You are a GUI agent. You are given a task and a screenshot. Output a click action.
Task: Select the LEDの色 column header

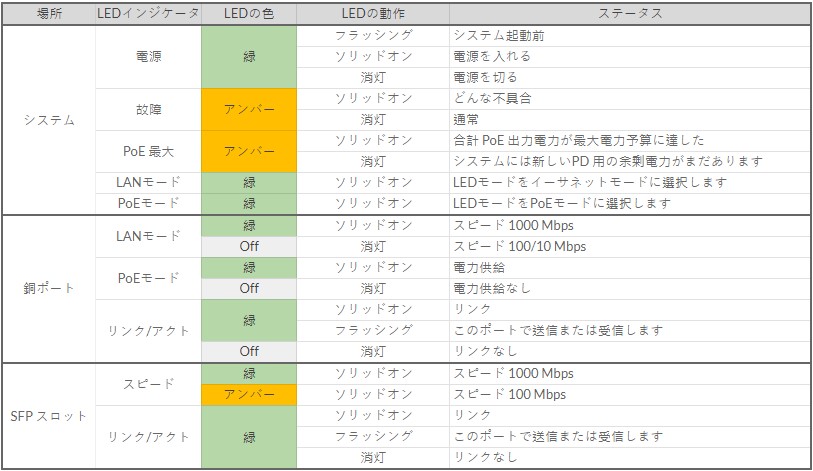point(249,14)
